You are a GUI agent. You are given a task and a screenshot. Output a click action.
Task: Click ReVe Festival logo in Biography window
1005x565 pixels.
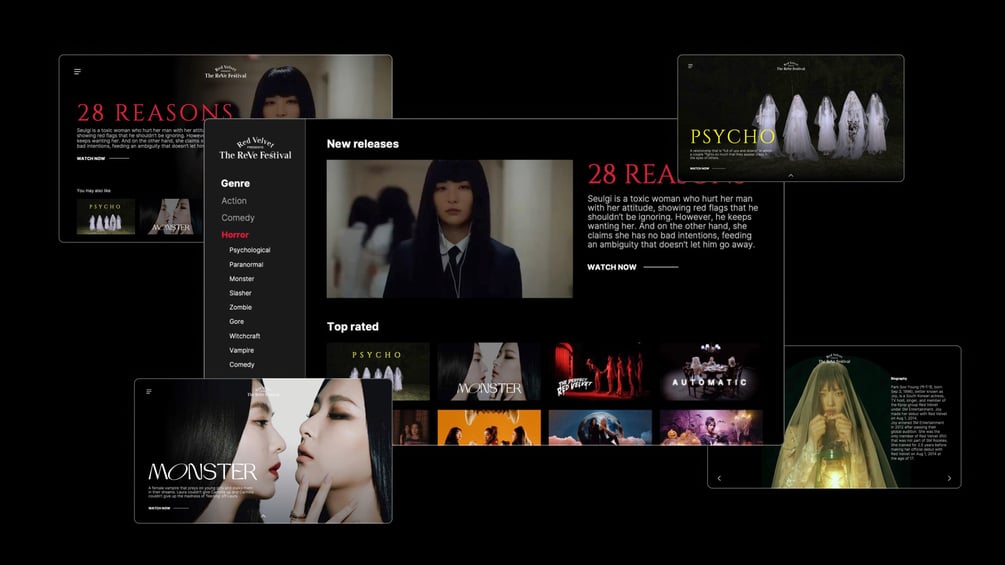pyautogui.click(x=834, y=359)
